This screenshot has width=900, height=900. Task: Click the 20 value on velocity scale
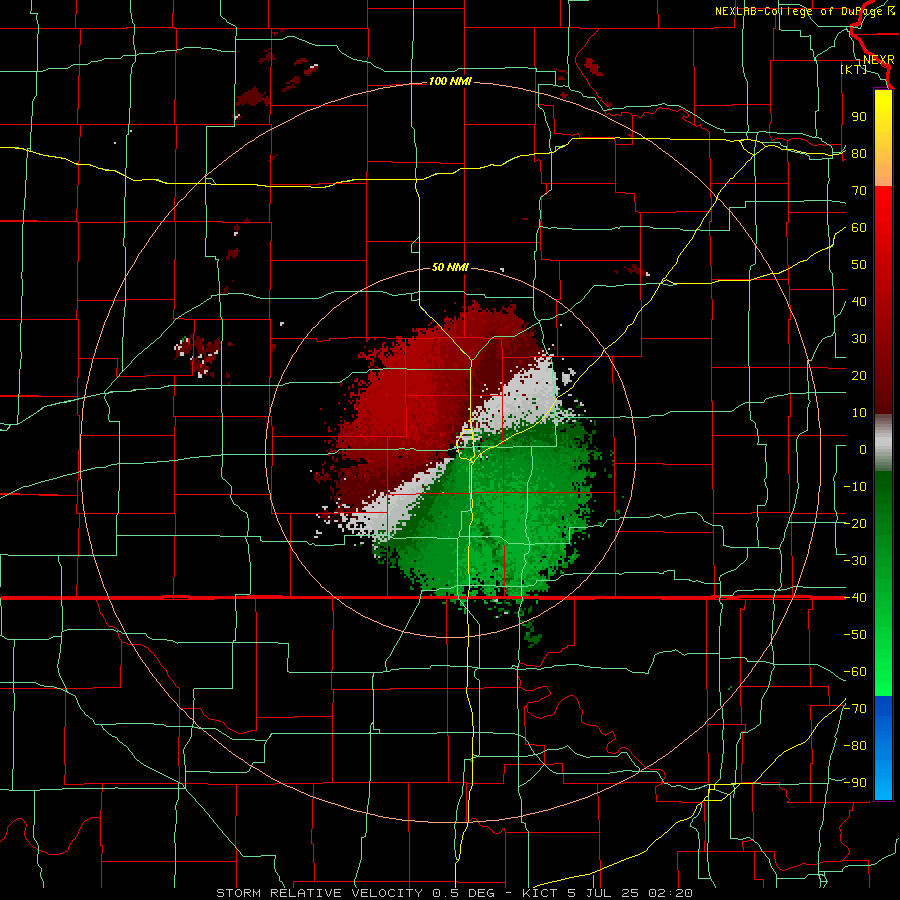tap(859, 376)
